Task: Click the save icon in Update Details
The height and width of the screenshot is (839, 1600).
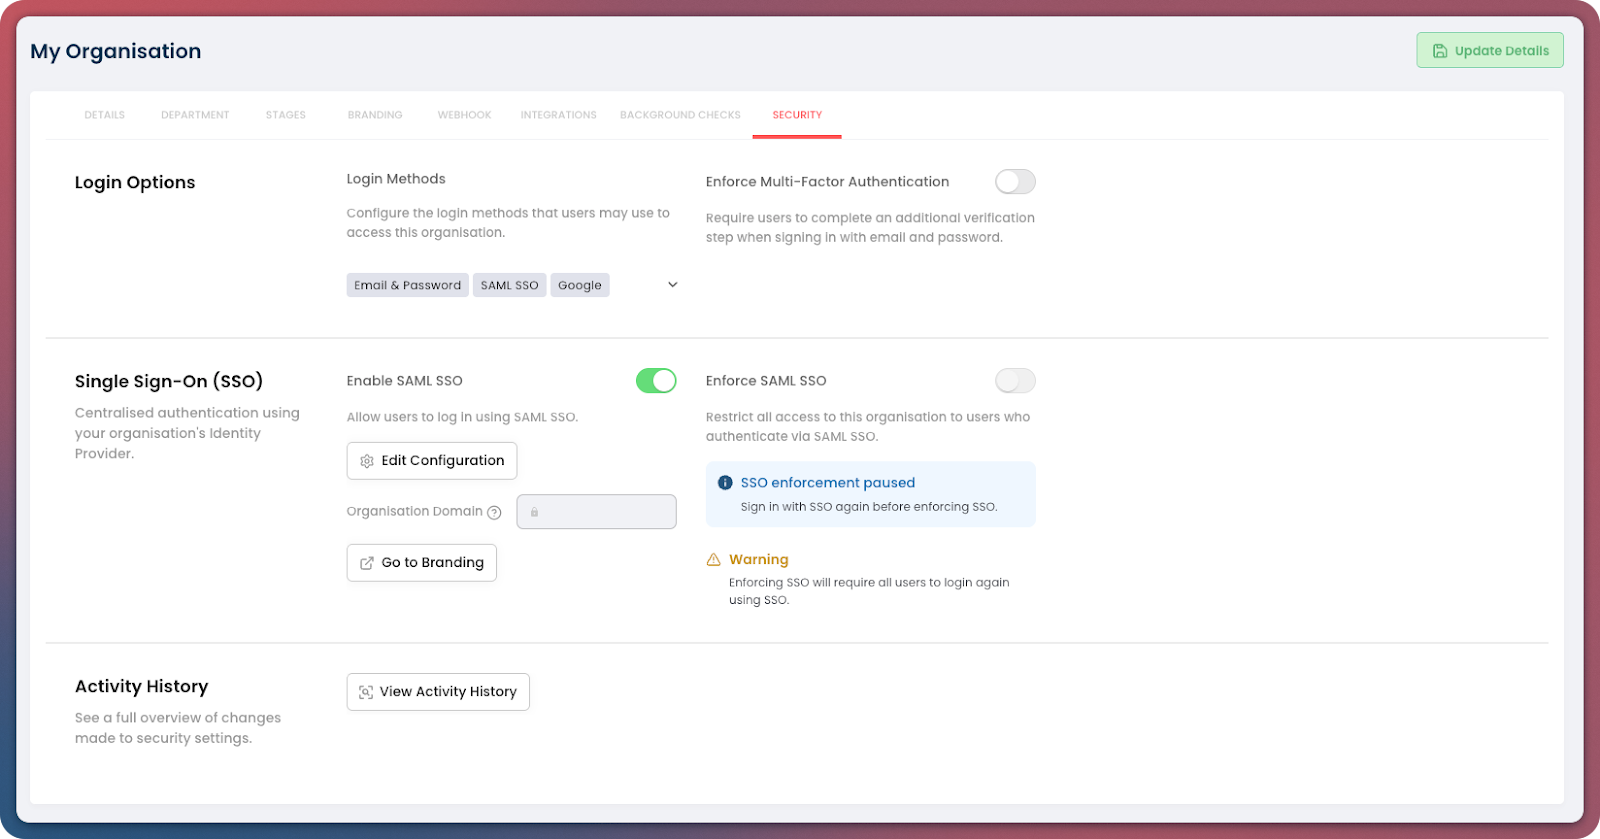Action: (x=1440, y=51)
